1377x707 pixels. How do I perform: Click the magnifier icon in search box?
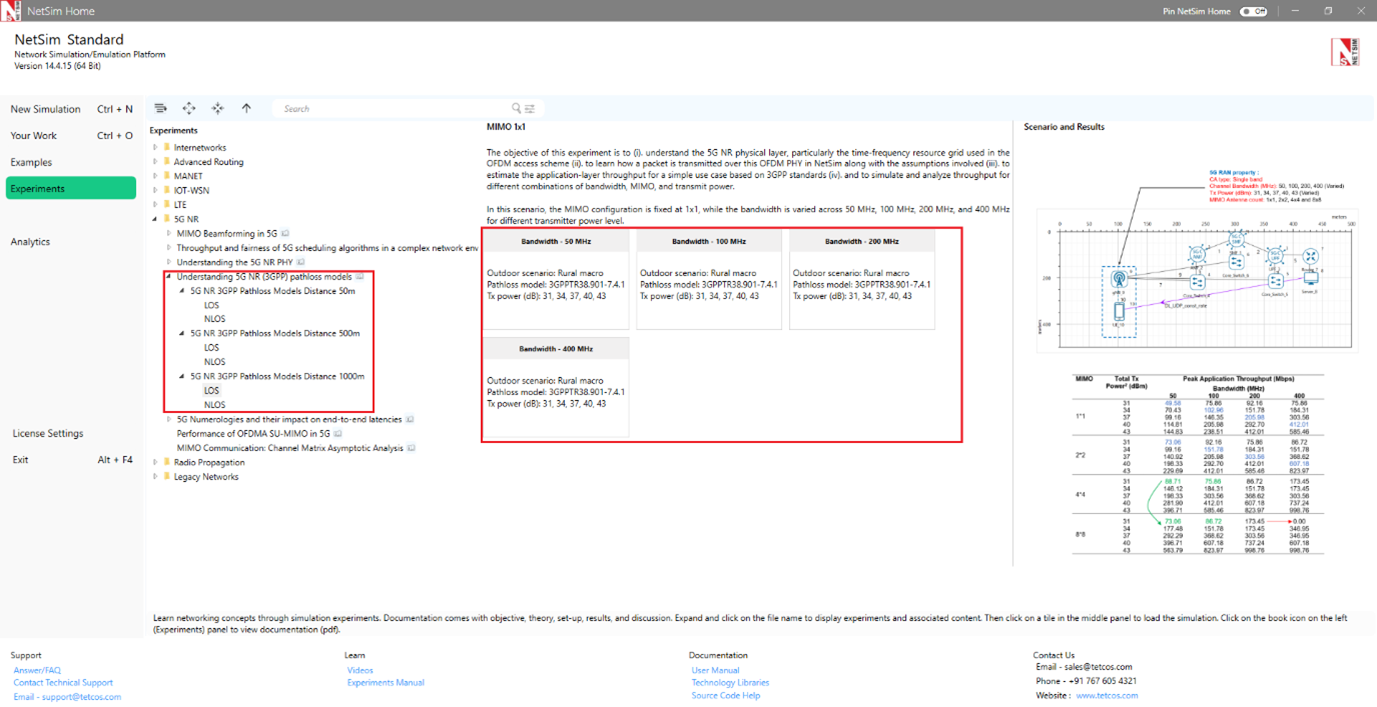click(x=516, y=108)
